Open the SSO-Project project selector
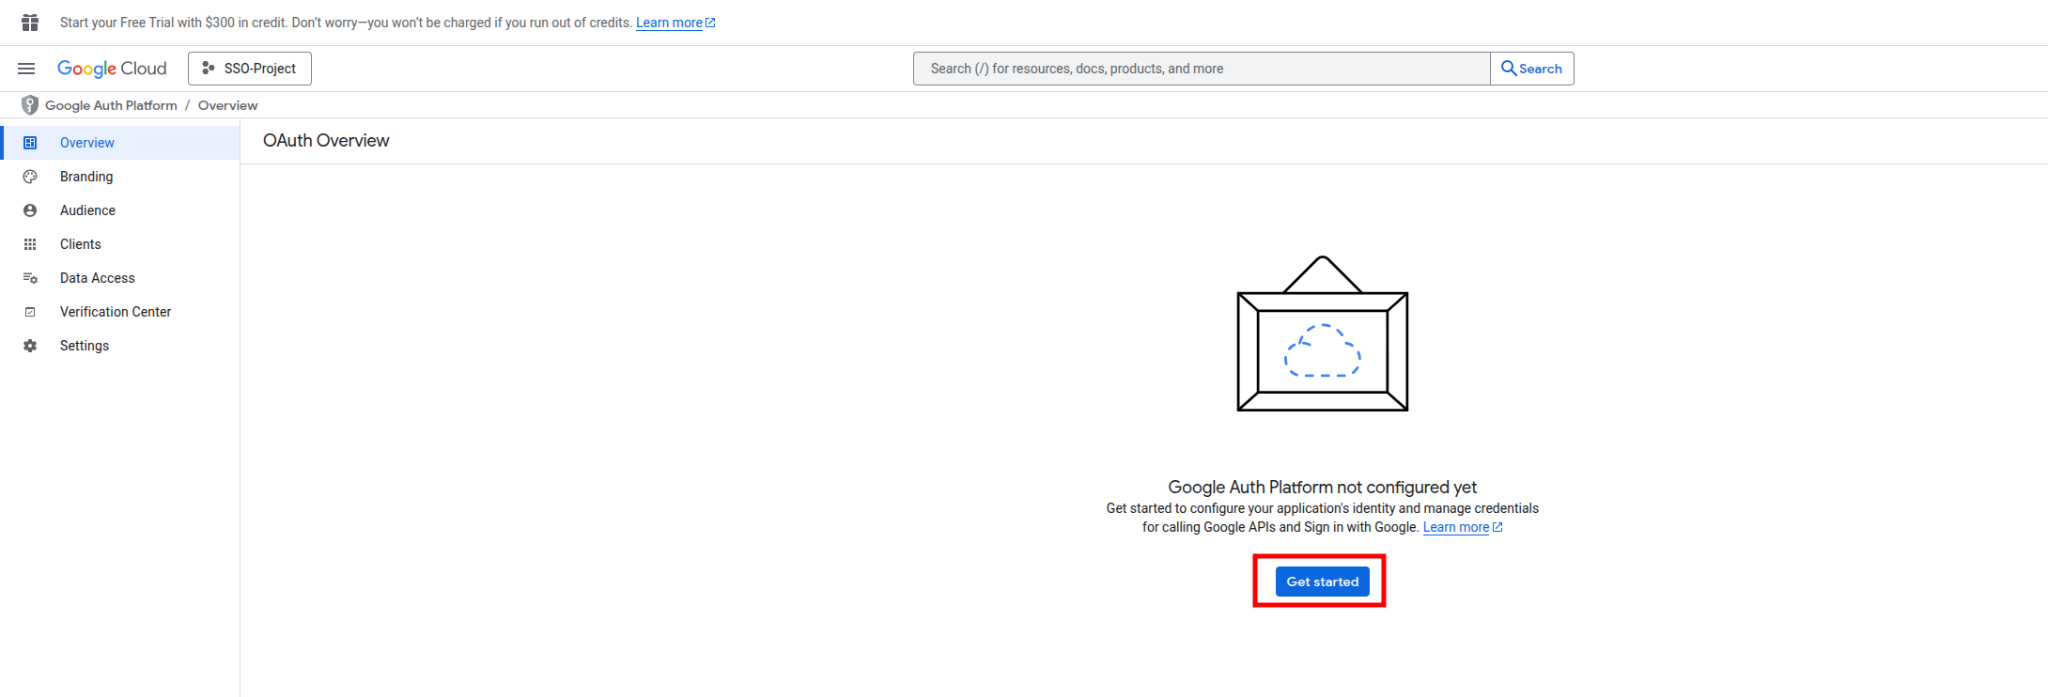2048x697 pixels. (x=250, y=68)
